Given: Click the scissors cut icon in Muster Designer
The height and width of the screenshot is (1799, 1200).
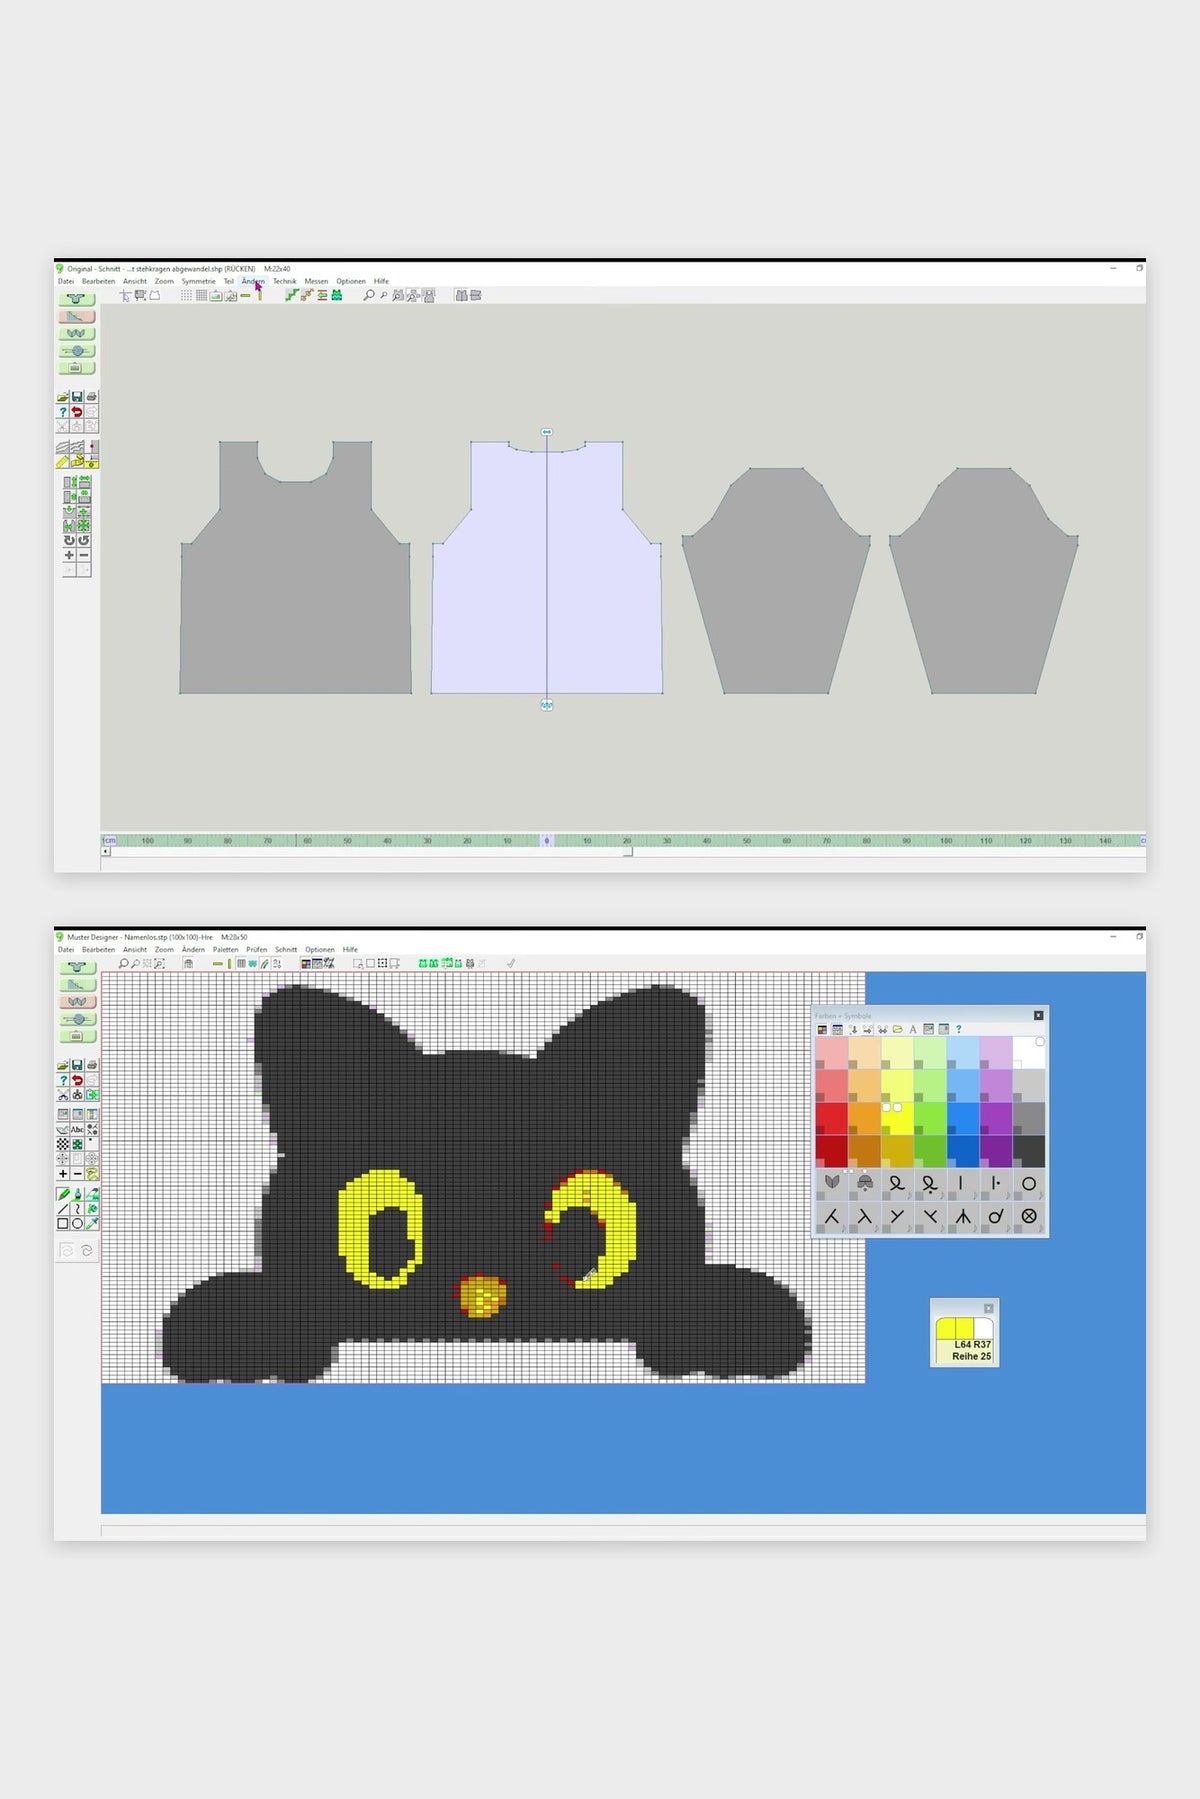Looking at the screenshot, I should coord(63,1095).
